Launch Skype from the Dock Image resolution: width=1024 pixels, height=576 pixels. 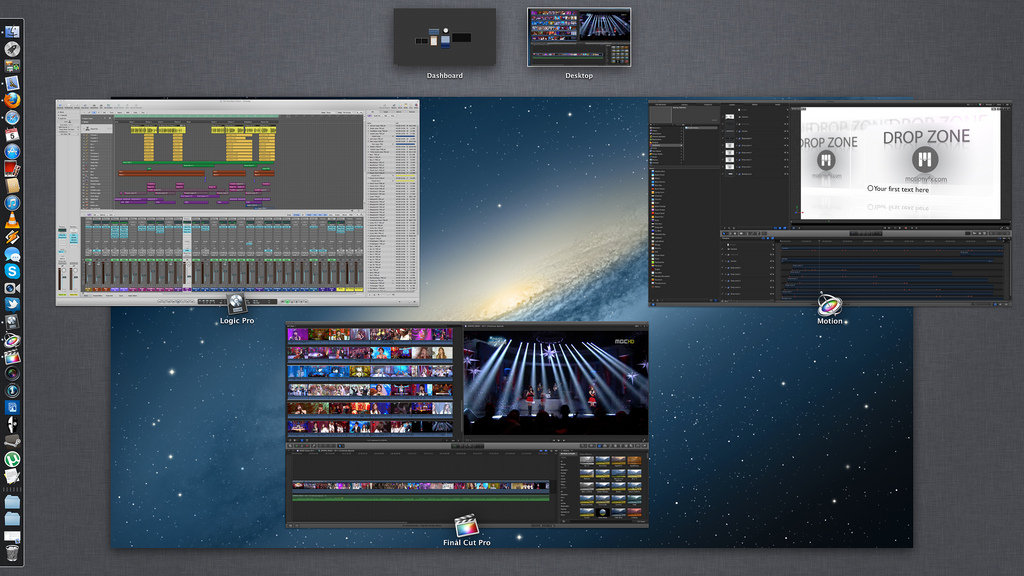point(12,271)
